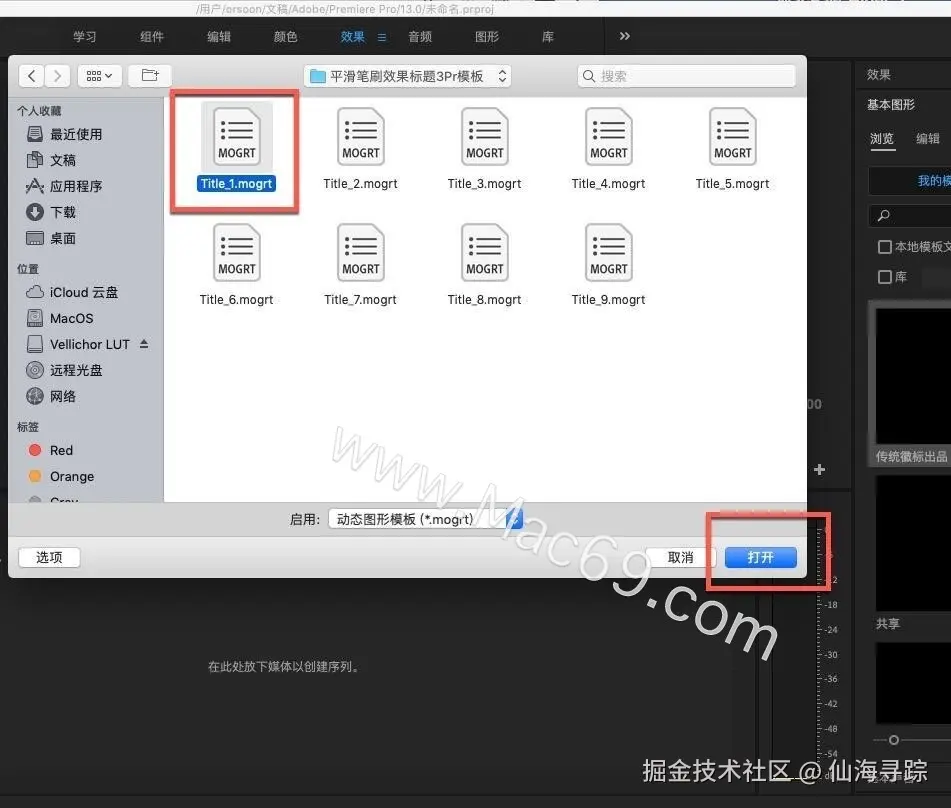Select Title_2.mogrt file icon
Screen dimensions: 951x808
[361, 136]
